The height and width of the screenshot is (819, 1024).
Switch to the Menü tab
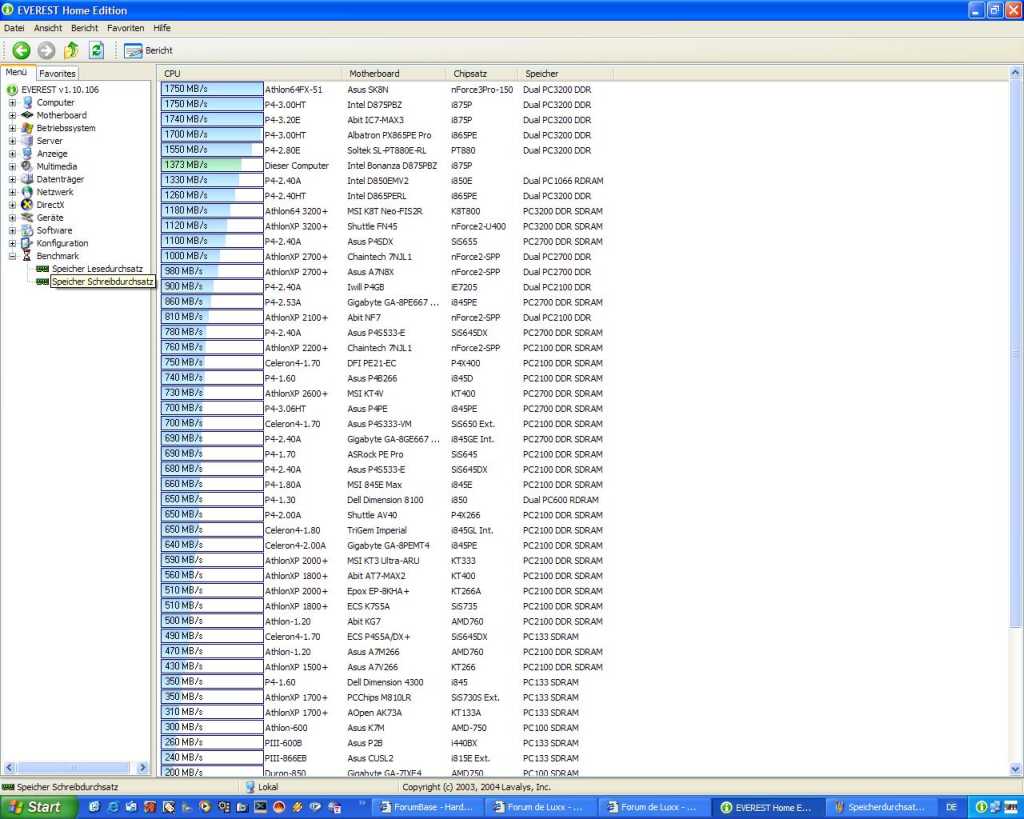[x=16, y=72]
